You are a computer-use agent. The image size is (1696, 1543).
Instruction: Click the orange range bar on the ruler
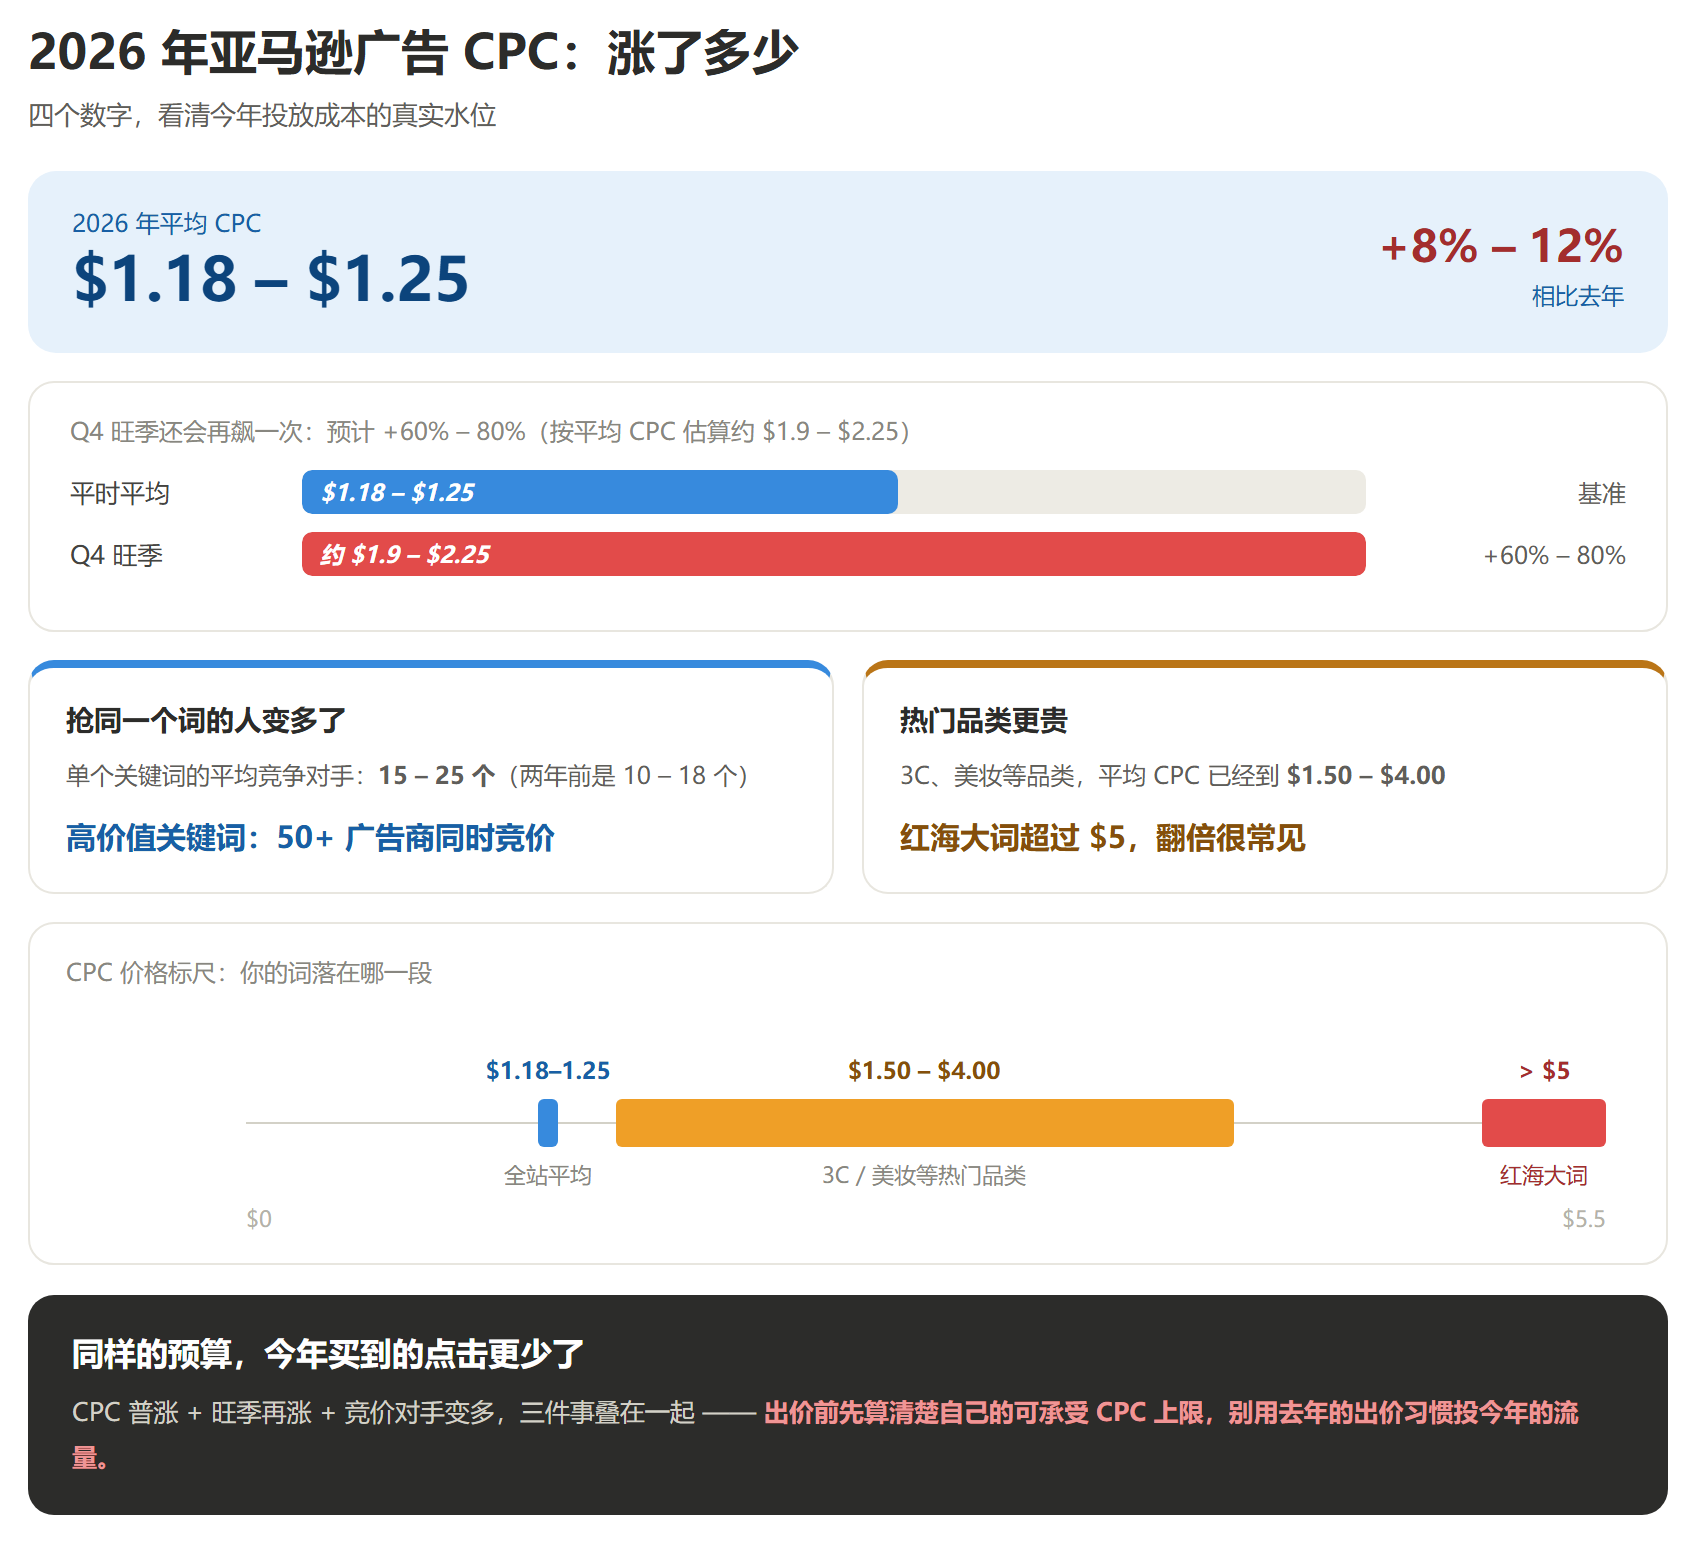pos(925,1122)
